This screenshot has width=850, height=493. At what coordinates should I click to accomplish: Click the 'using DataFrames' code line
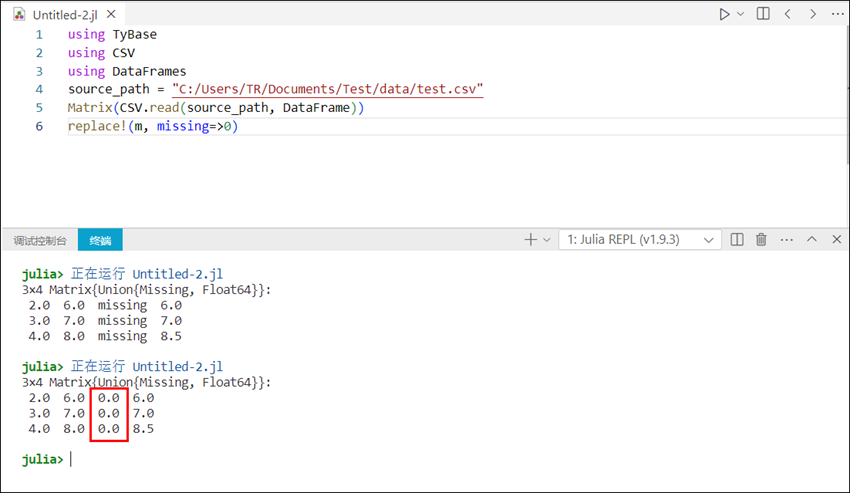[127, 72]
